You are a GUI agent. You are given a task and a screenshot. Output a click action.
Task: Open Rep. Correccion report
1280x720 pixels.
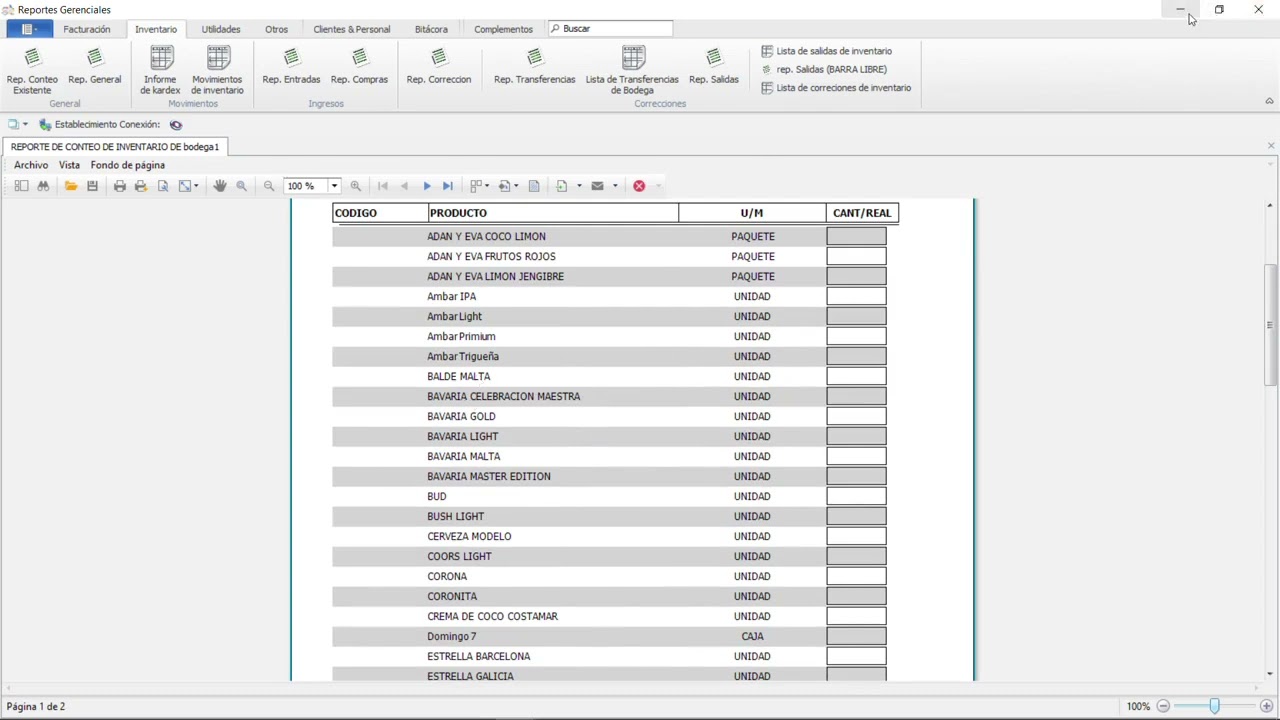pyautogui.click(x=438, y=66)
